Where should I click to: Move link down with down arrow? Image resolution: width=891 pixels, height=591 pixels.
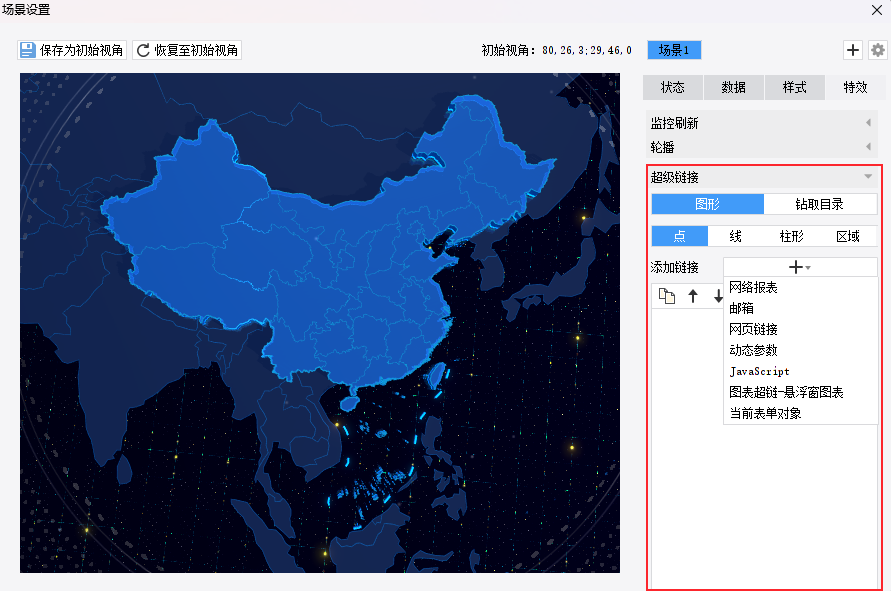coord(718,296)
